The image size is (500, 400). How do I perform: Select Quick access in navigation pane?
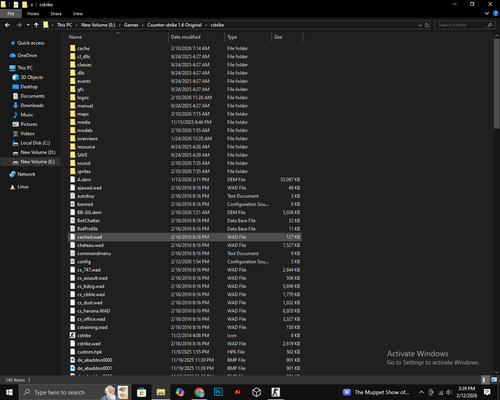pyautogui.click(x=30, y=43)
